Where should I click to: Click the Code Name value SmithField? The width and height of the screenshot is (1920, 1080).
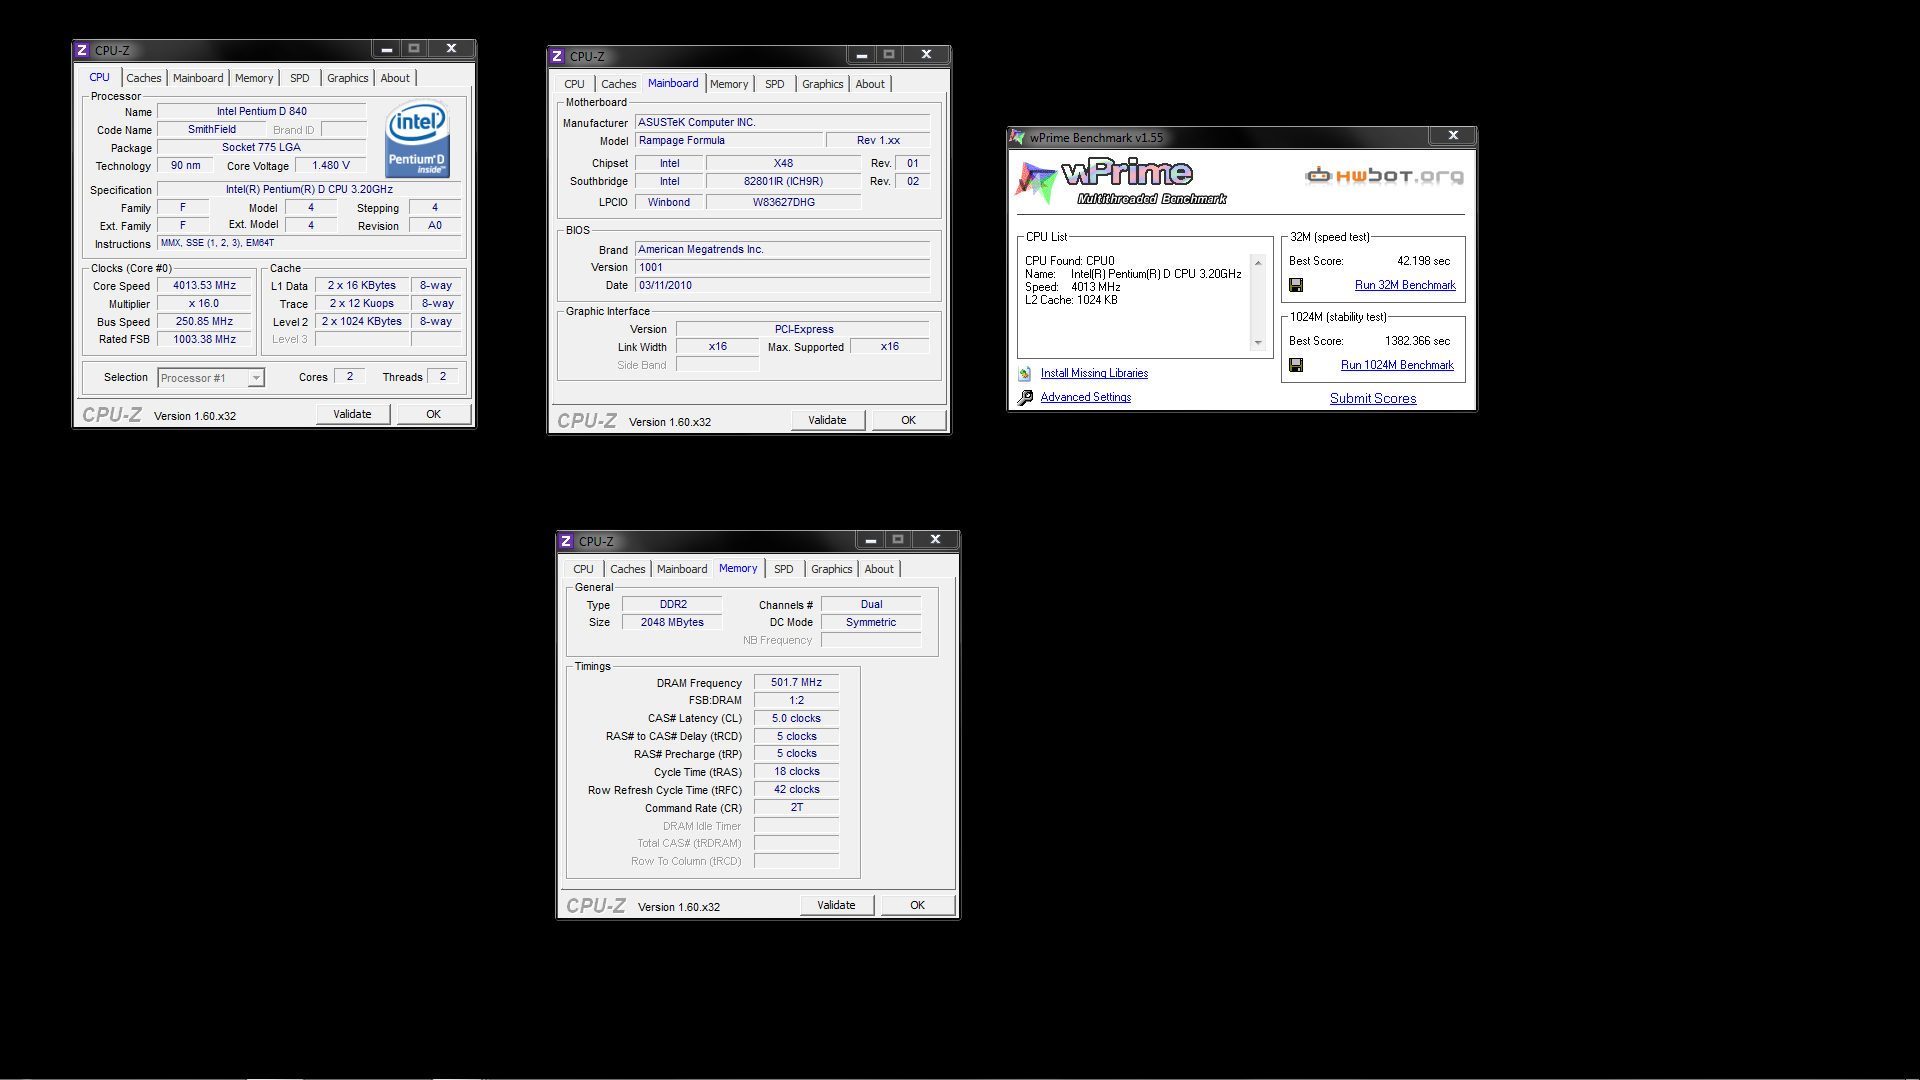(212, 130)
